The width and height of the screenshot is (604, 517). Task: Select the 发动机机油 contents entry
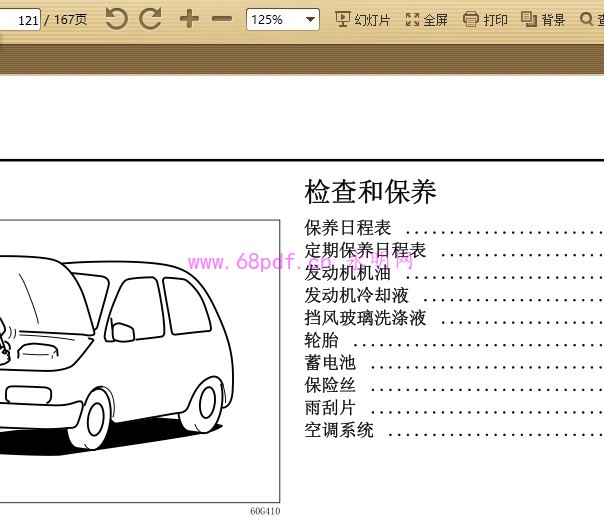pos(348,273)
